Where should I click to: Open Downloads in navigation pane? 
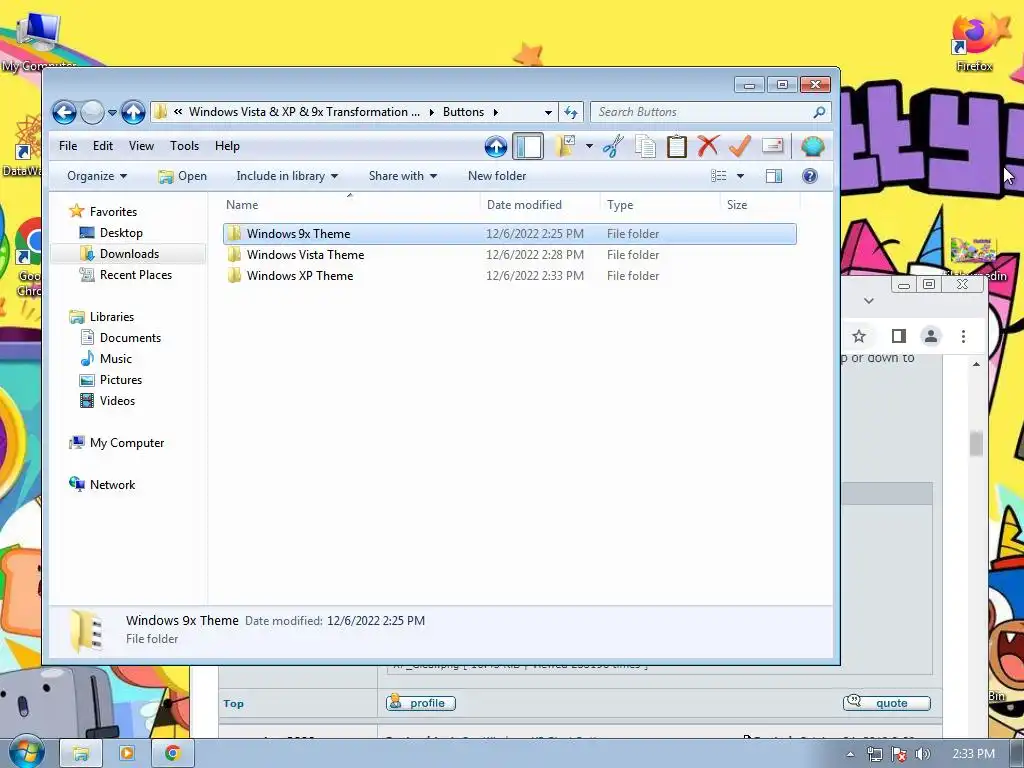(x=129, y=253)
